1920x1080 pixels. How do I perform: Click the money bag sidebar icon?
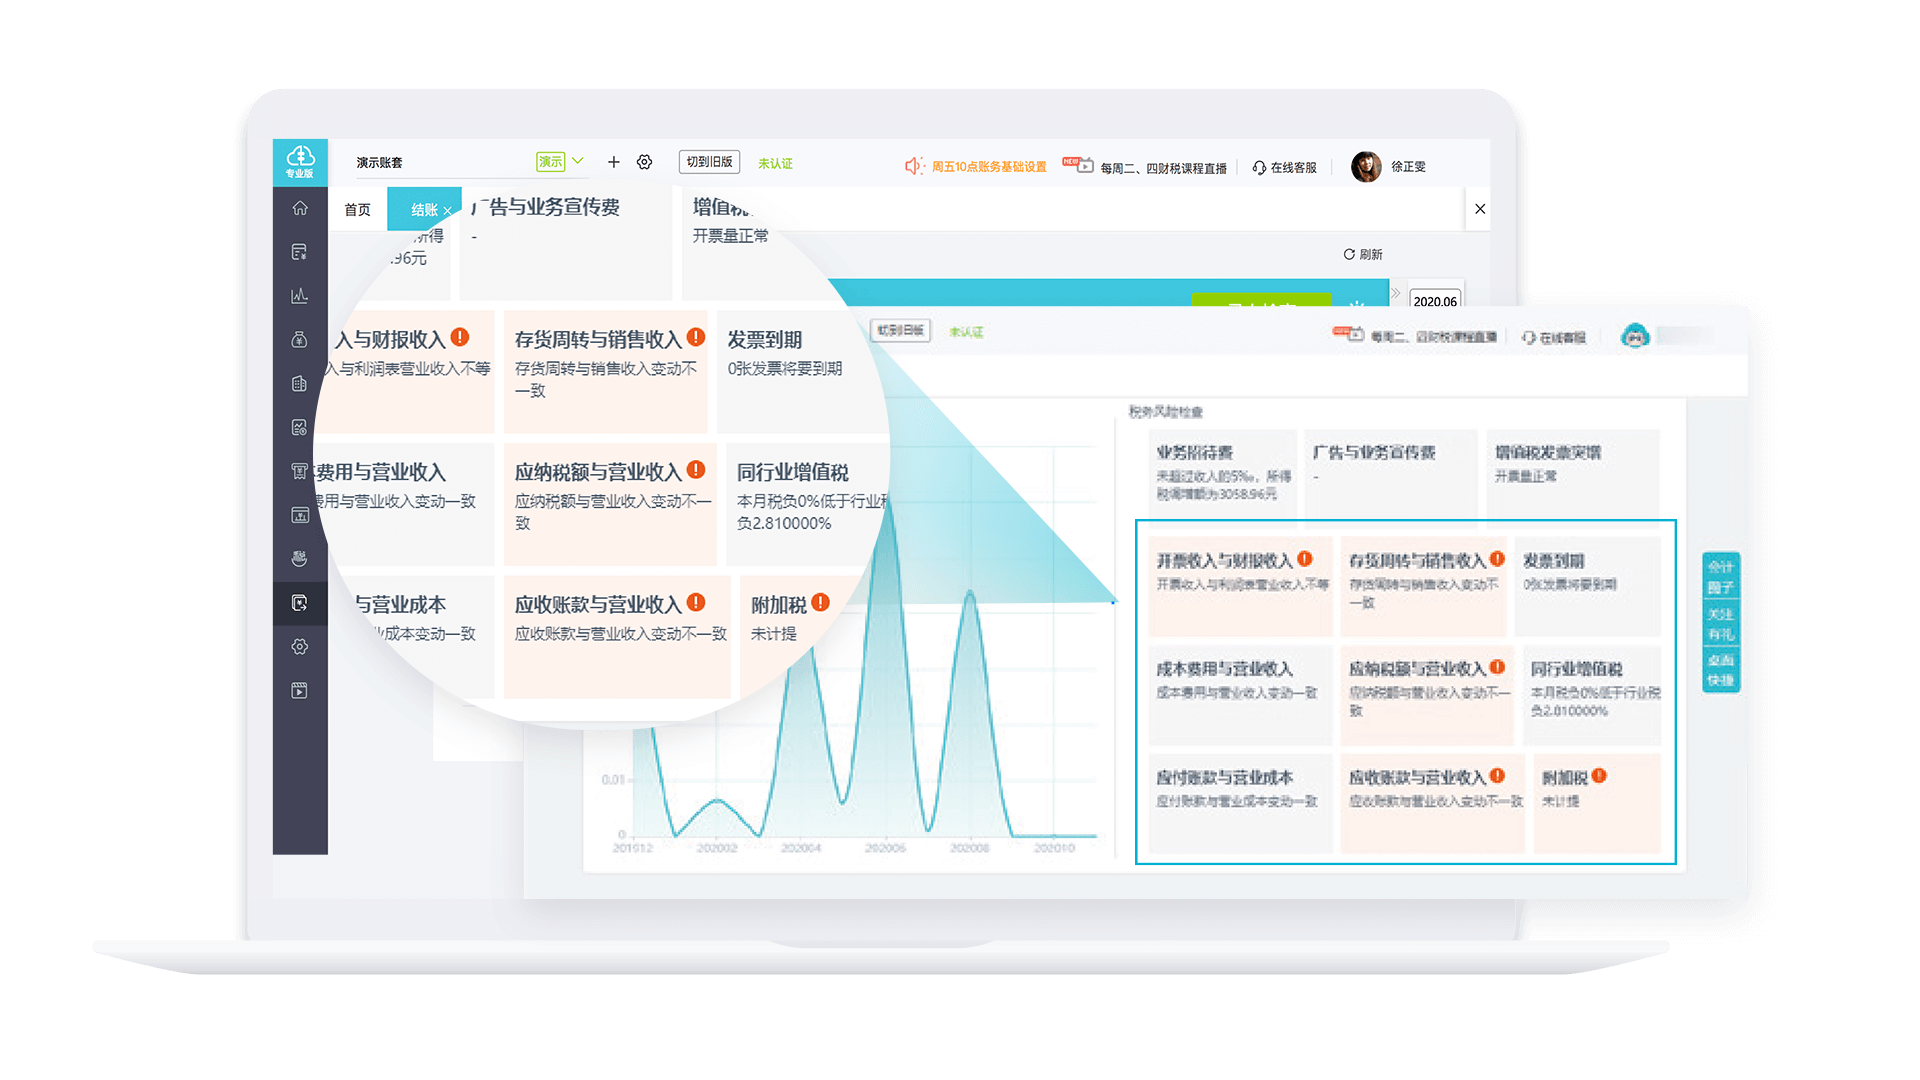point(299,340)
